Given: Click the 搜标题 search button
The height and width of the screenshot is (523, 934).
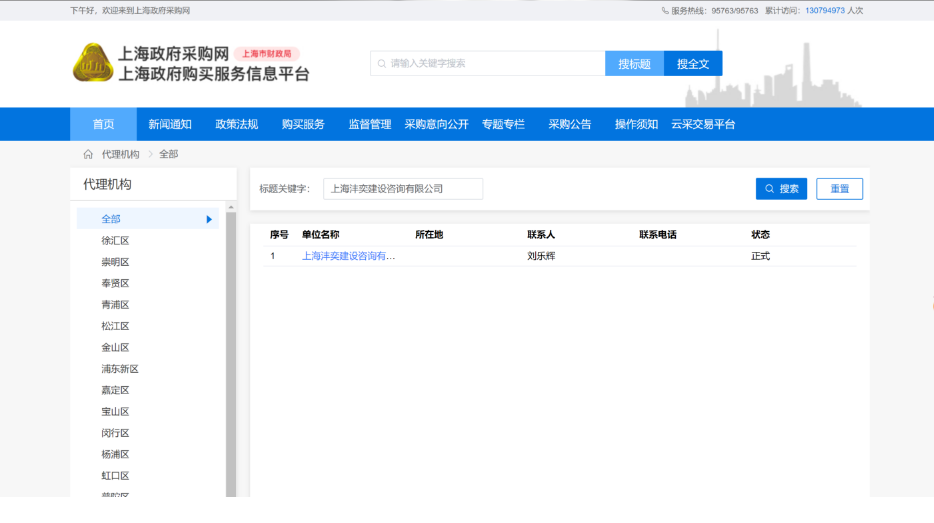Looking at the screenshot, I should [x=634, y=64].
